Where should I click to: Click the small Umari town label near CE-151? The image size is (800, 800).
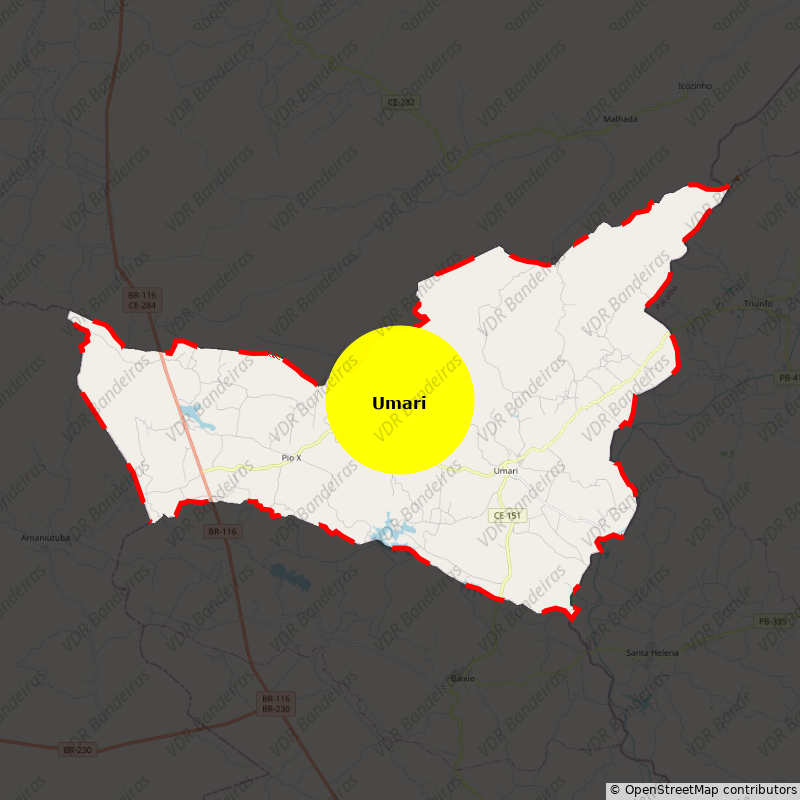click(x=506, y=471)
